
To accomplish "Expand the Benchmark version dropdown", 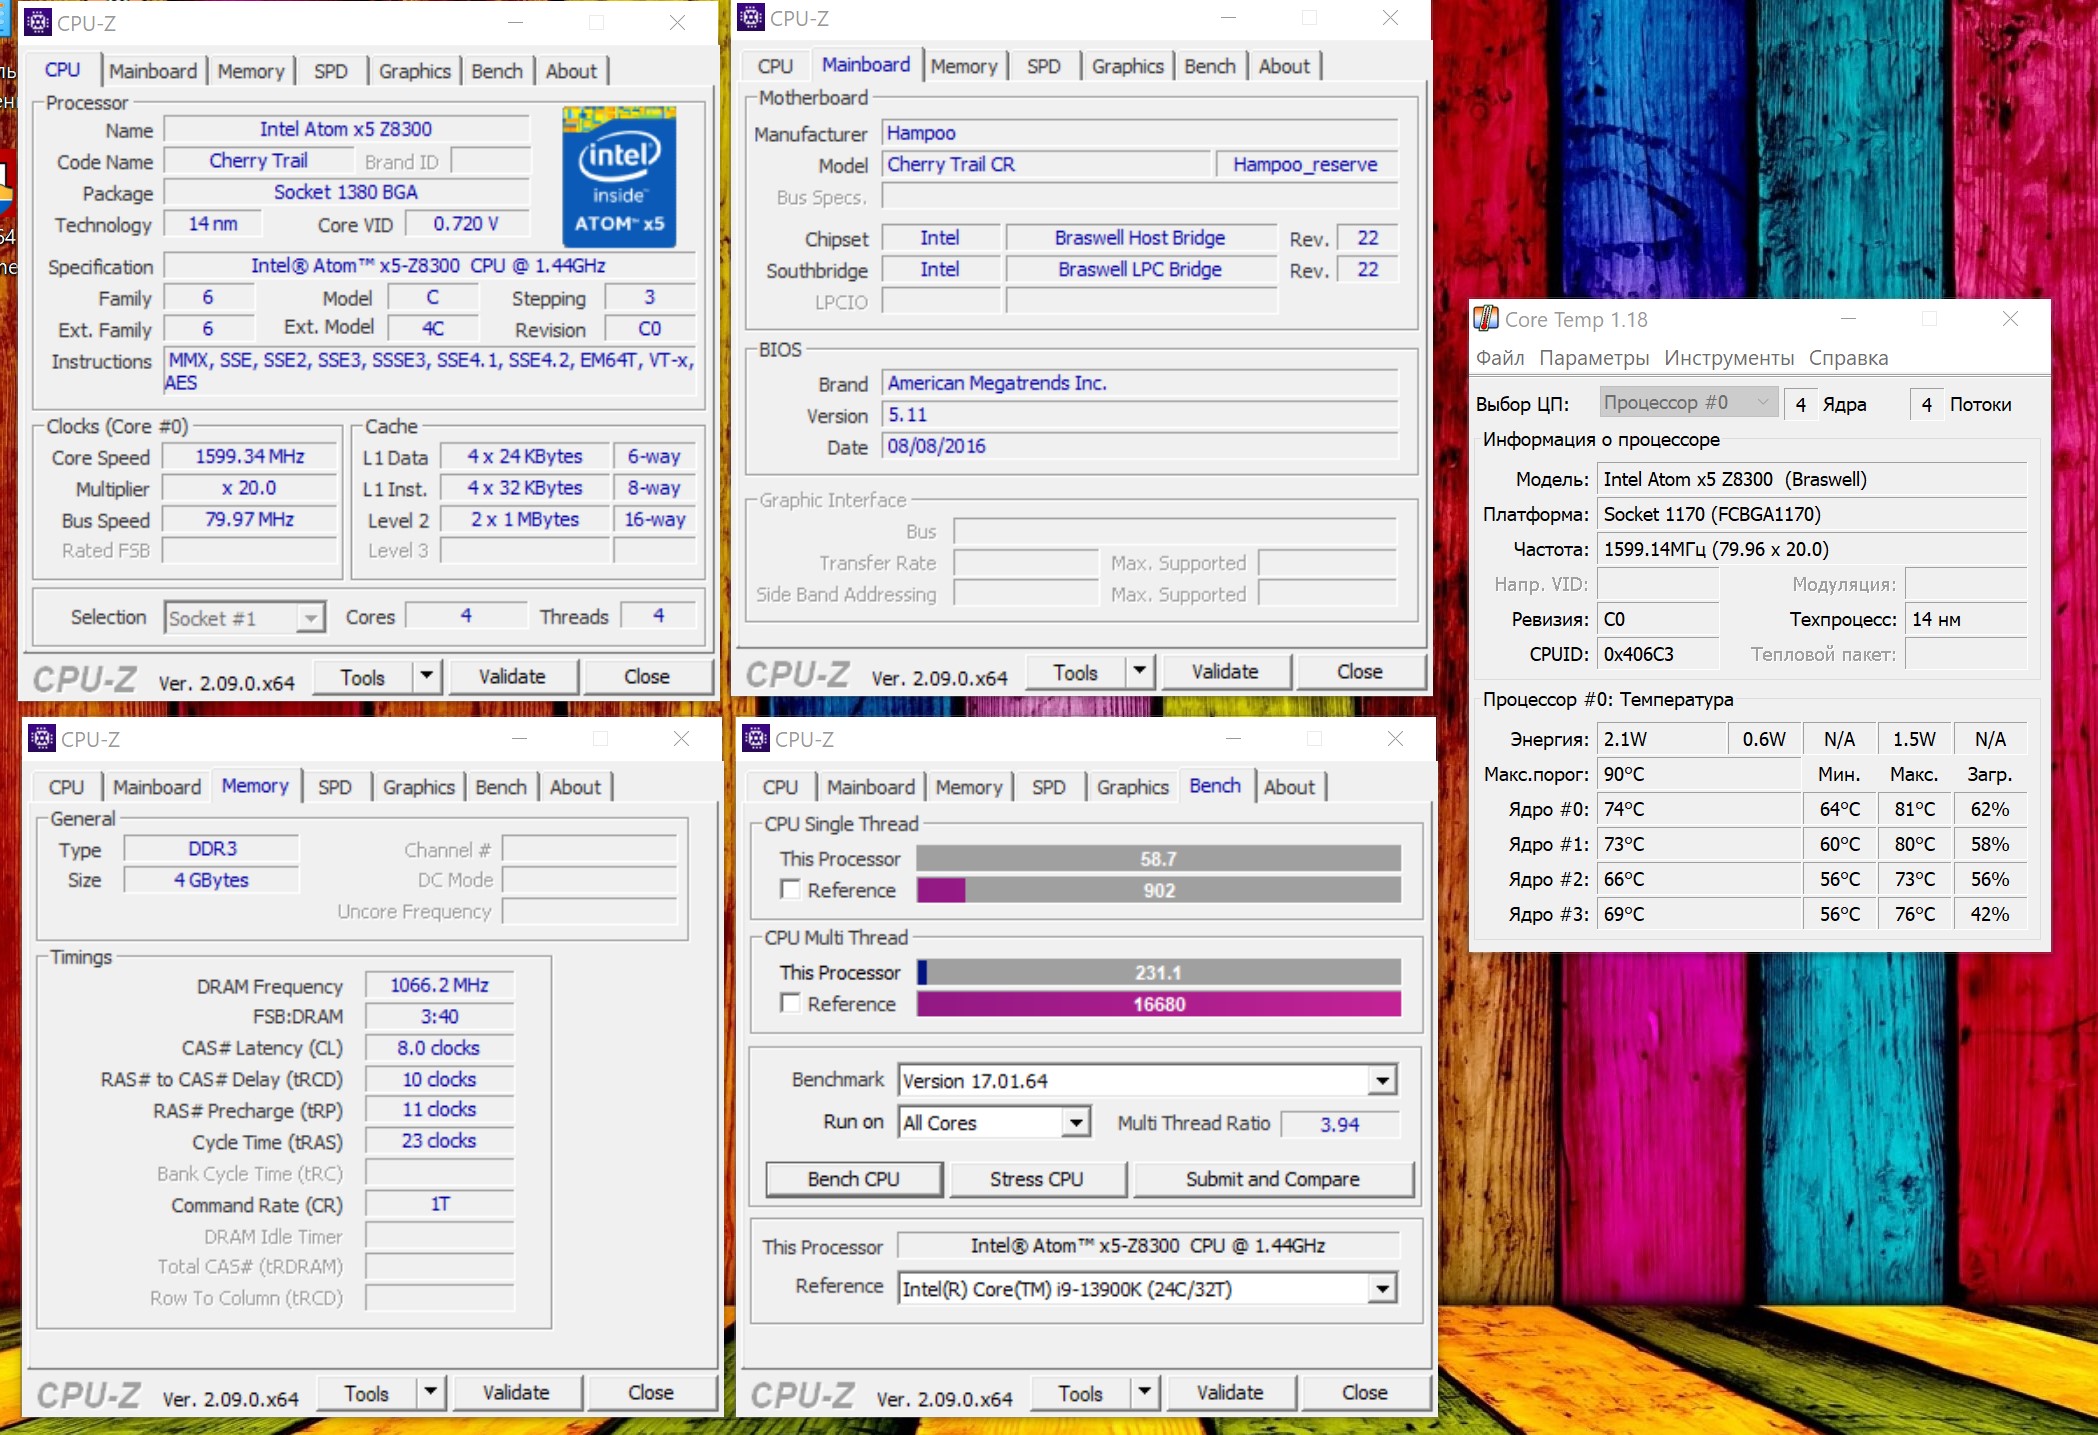I will point(1382,1080).
